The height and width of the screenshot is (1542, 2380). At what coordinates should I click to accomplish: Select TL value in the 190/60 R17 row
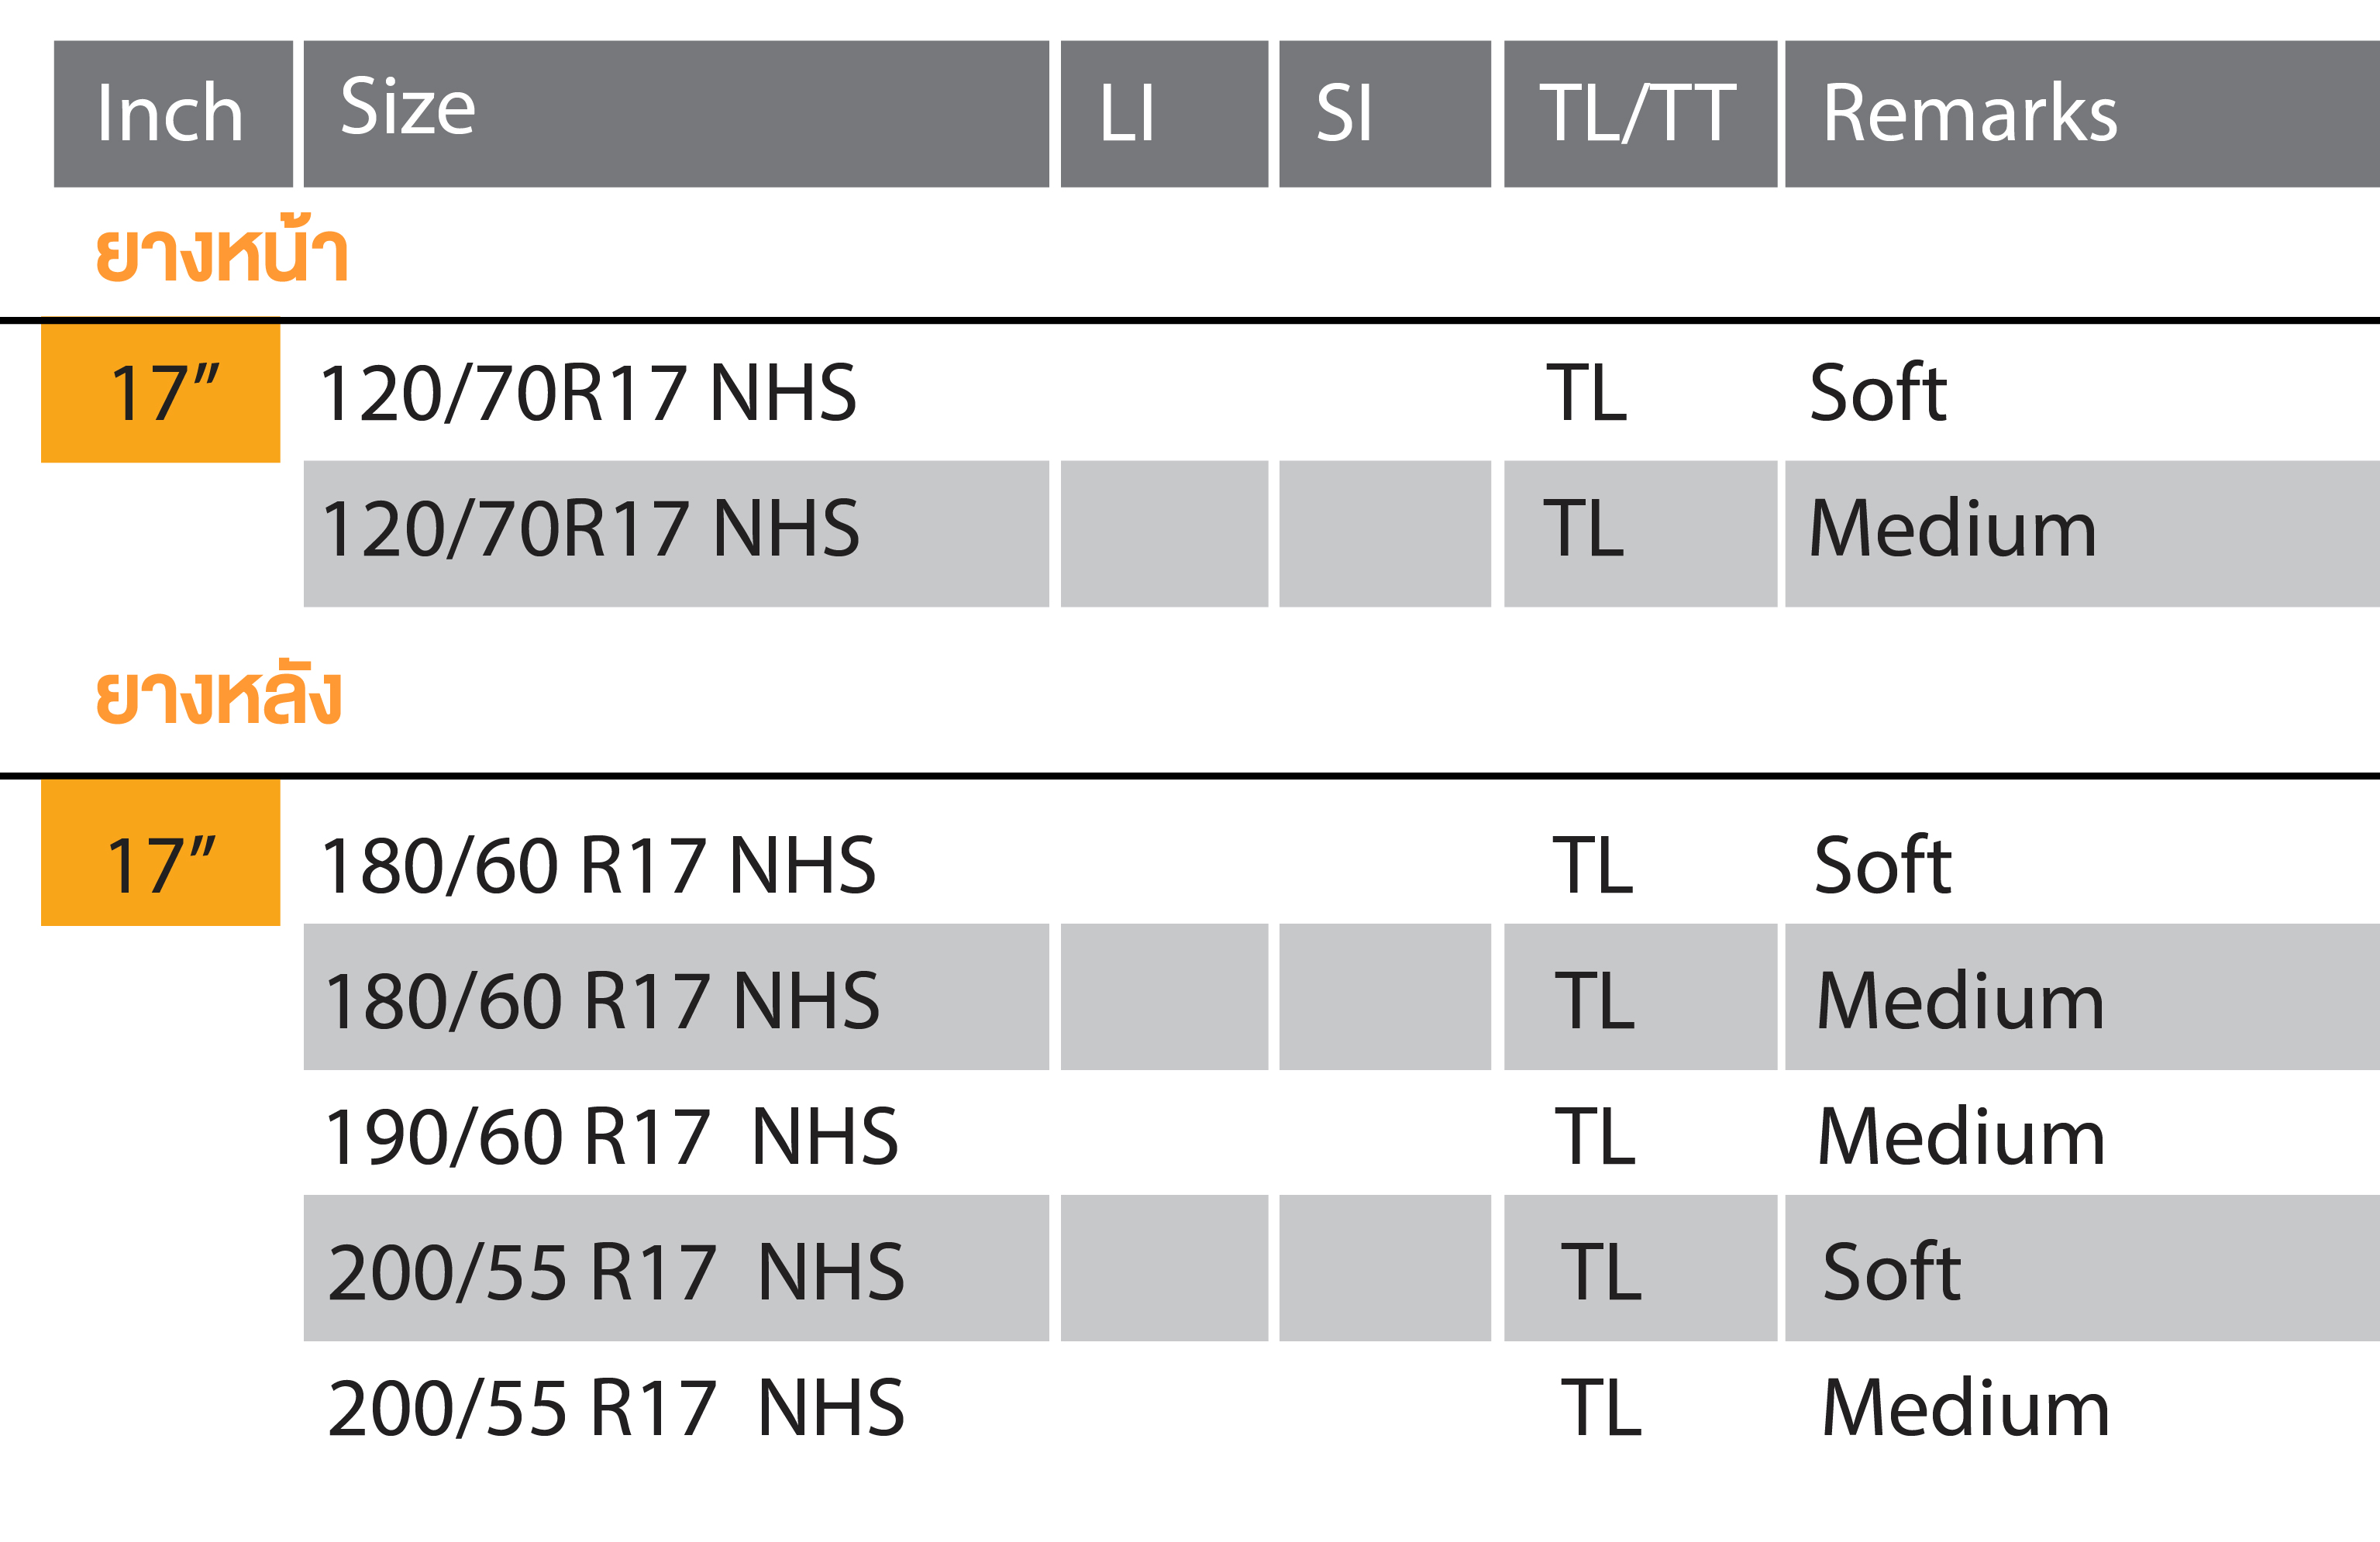pos(1595,1137)
